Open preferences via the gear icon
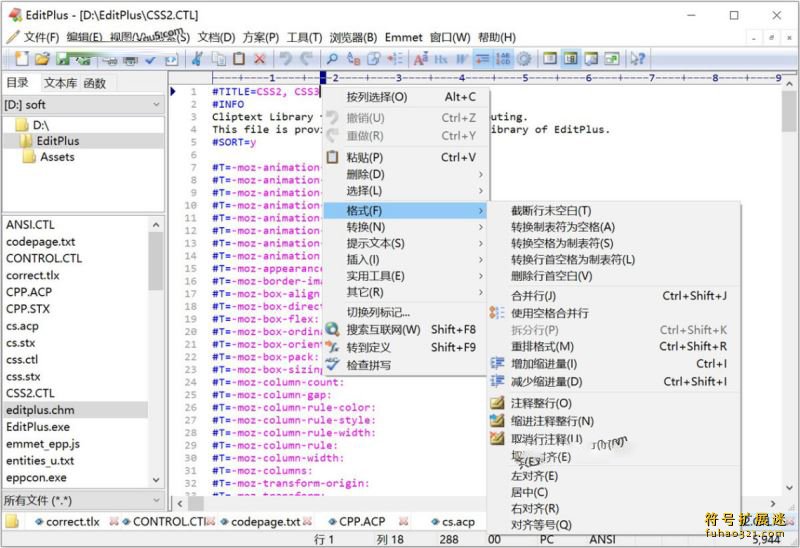 pos(524,59)
